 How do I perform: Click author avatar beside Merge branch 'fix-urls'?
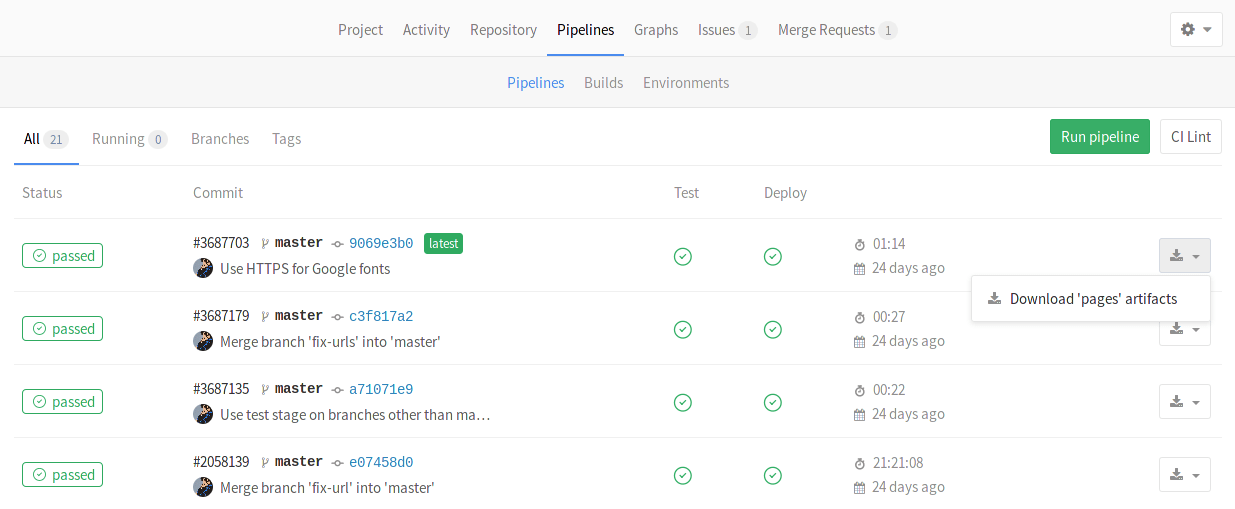(x=203, y=341)
